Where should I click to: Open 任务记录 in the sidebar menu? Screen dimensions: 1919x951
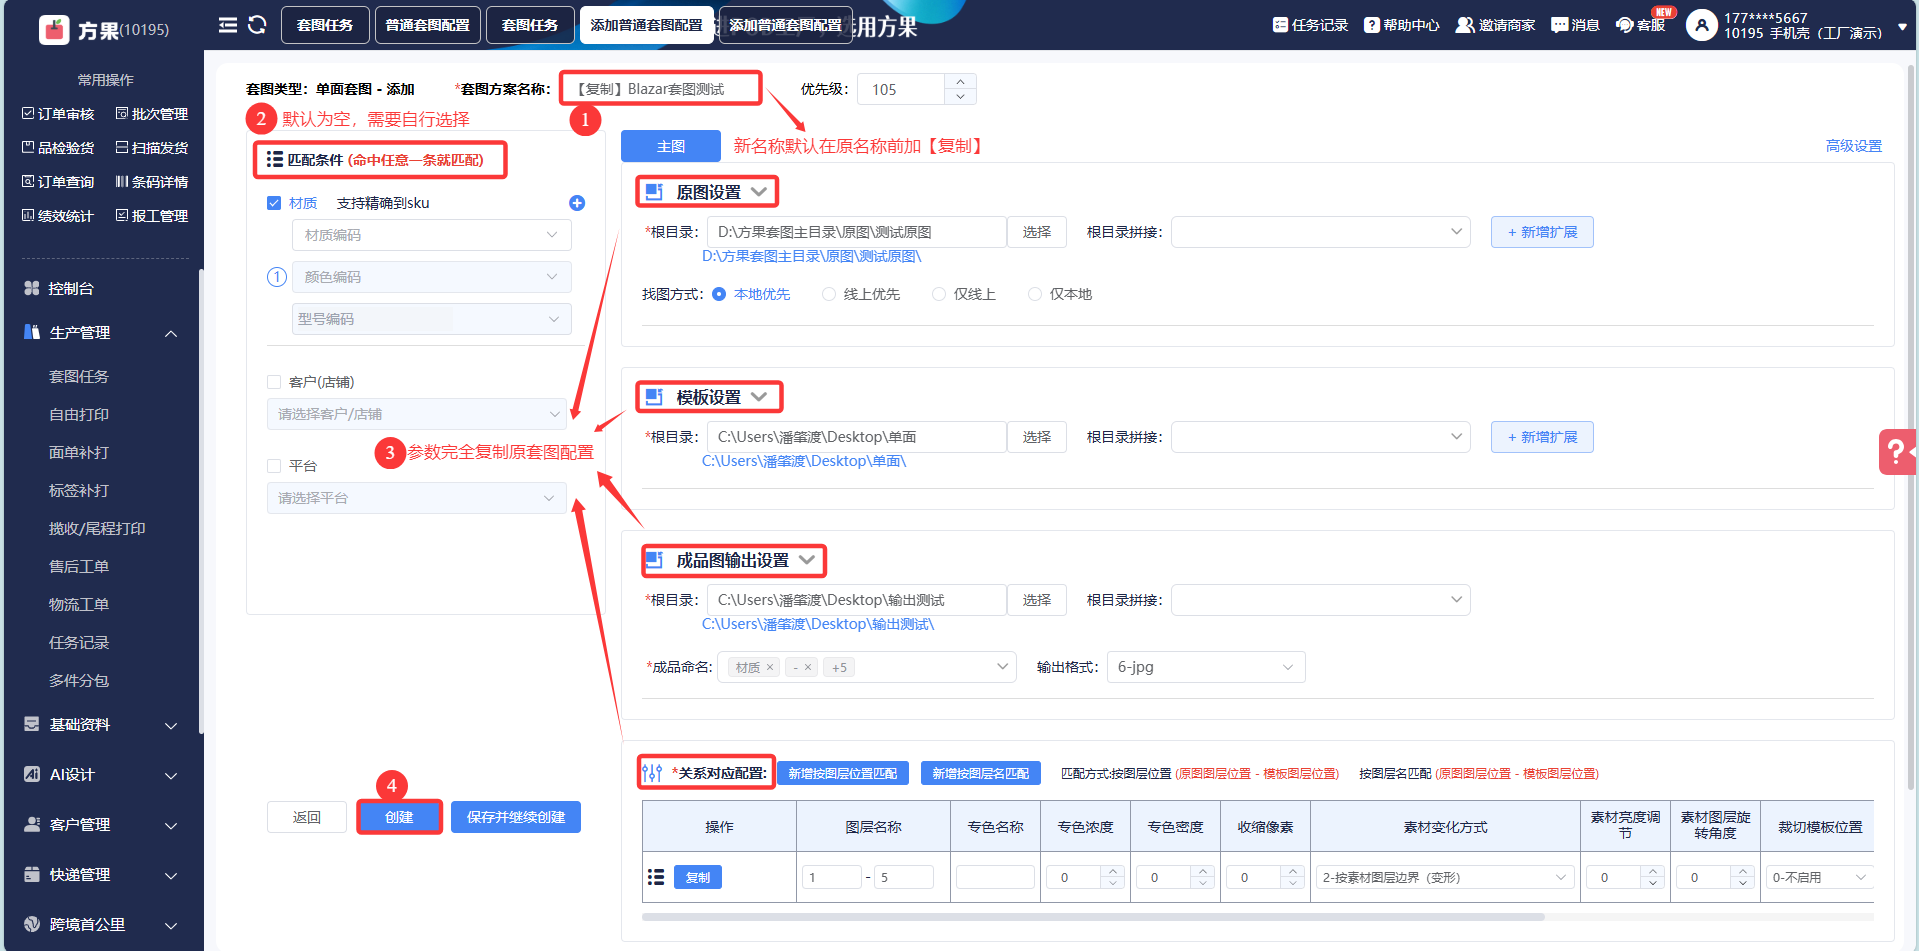79,642
